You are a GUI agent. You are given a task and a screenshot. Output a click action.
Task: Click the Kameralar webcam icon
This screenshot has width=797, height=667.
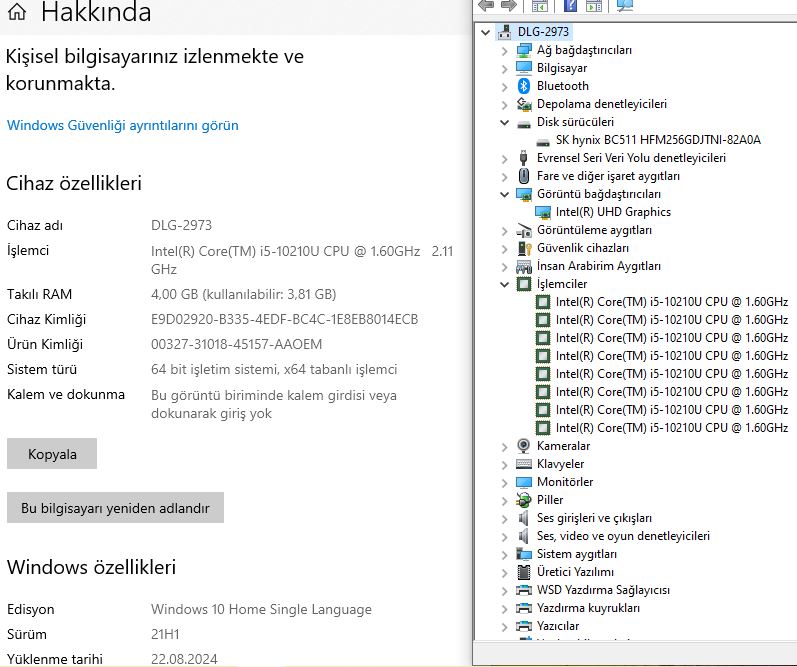tap(524, 446)
